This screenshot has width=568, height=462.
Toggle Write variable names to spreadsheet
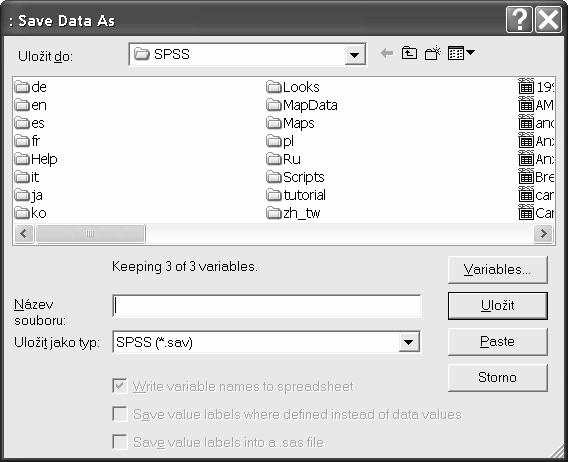coord(120,386)
